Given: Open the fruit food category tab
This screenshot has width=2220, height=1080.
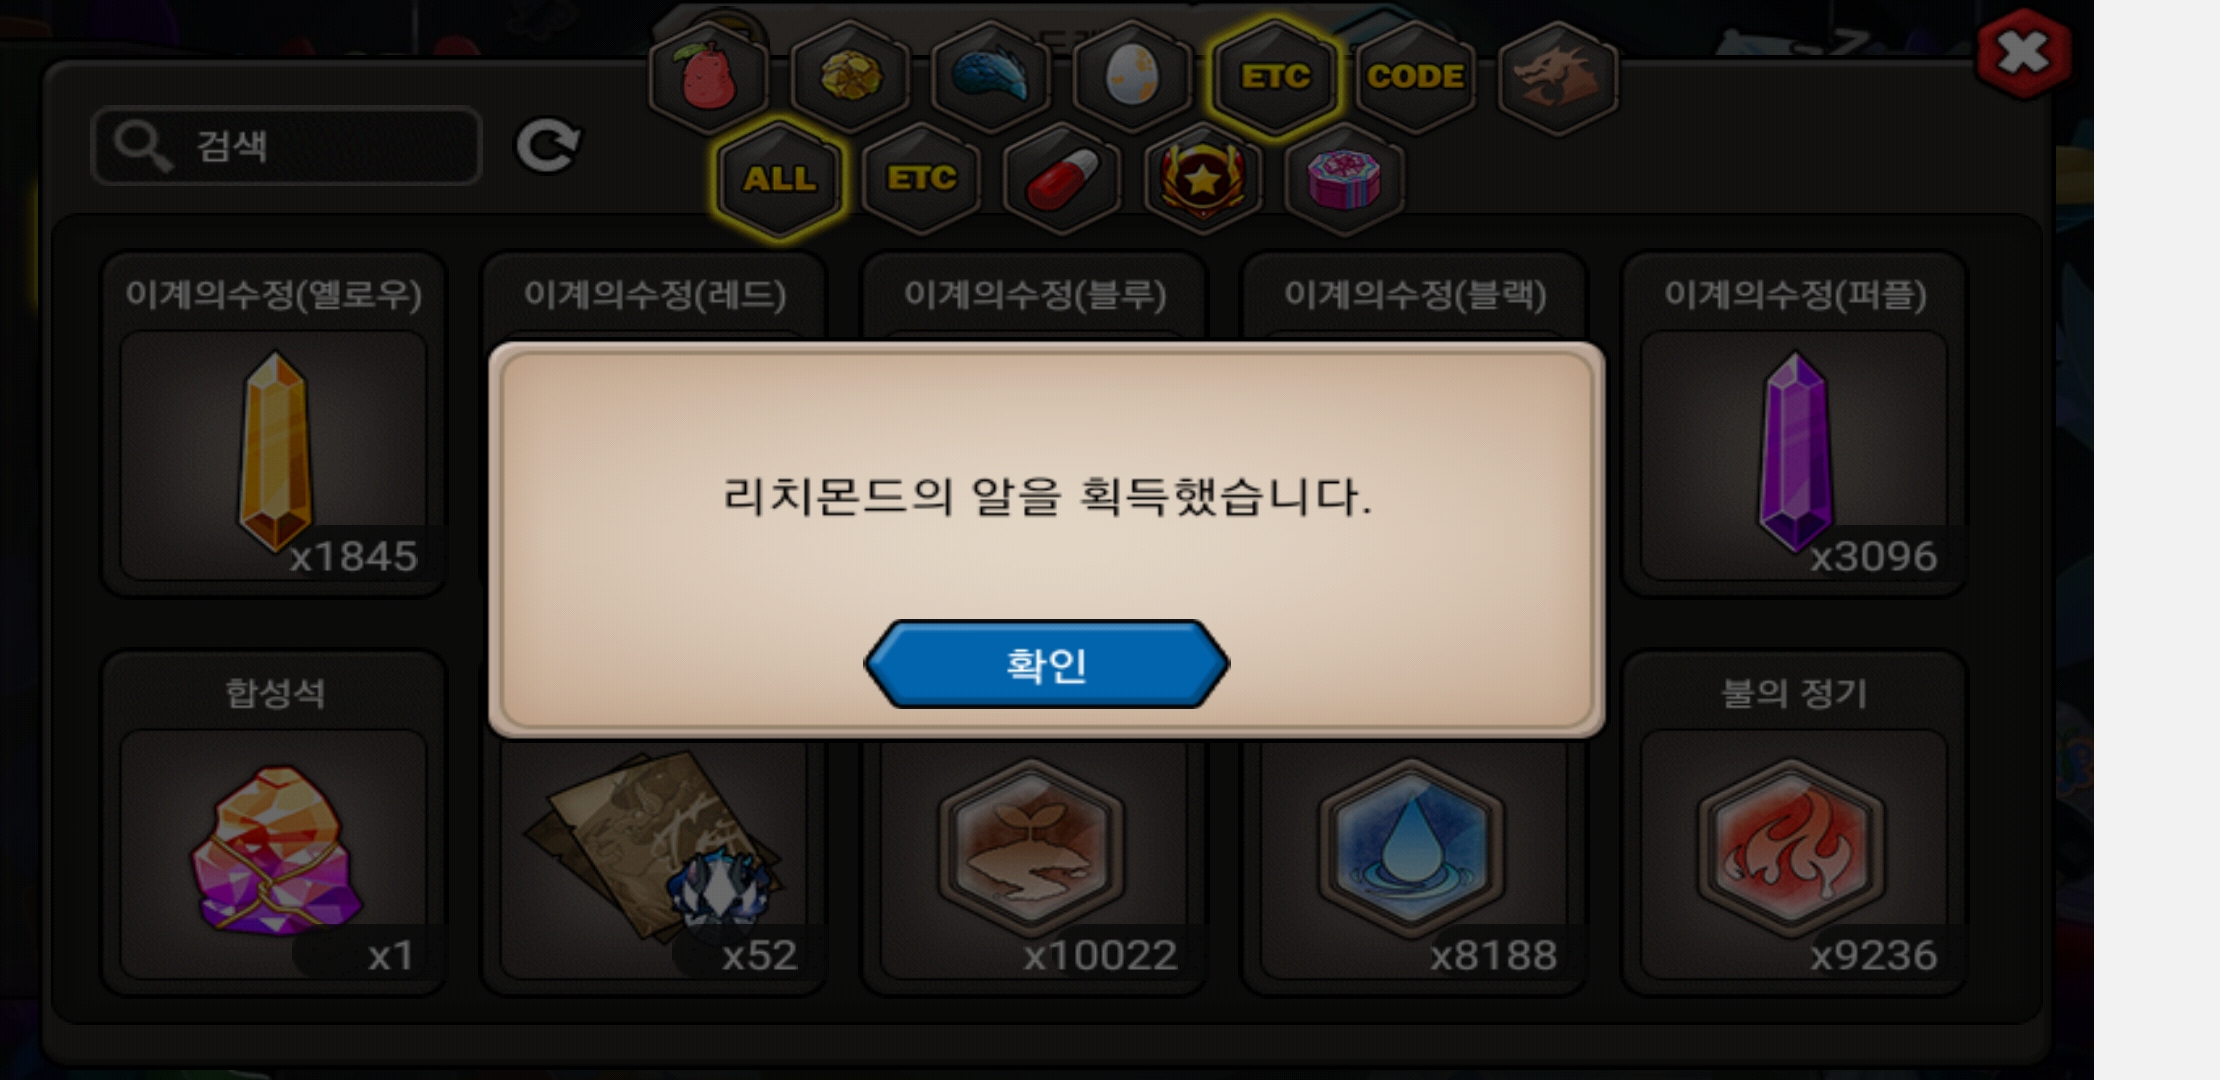Looking at the screenshot, I should click(x=709, y=75).
